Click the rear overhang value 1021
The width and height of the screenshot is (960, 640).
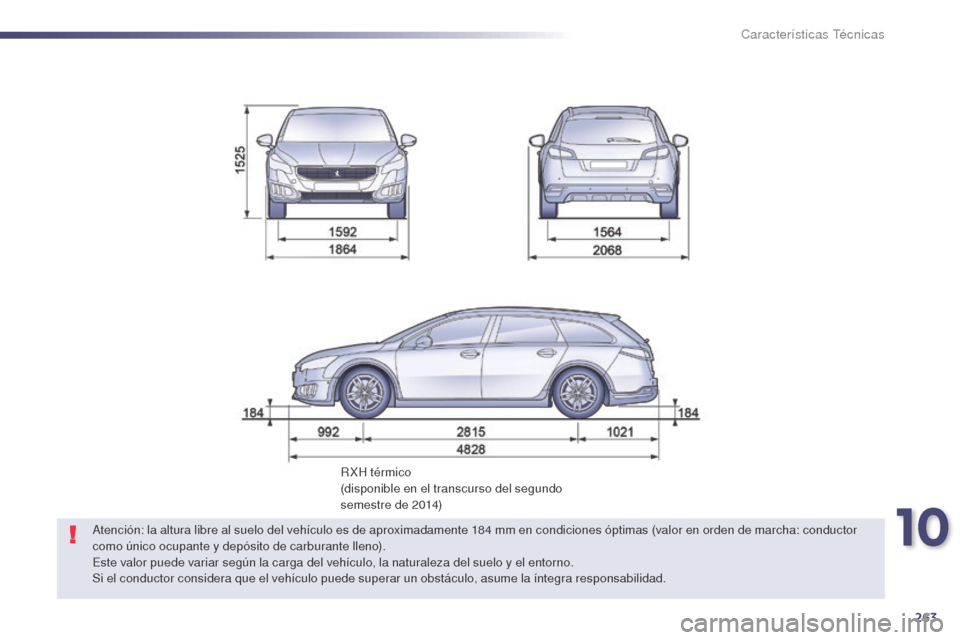click(x=620, y=432)
